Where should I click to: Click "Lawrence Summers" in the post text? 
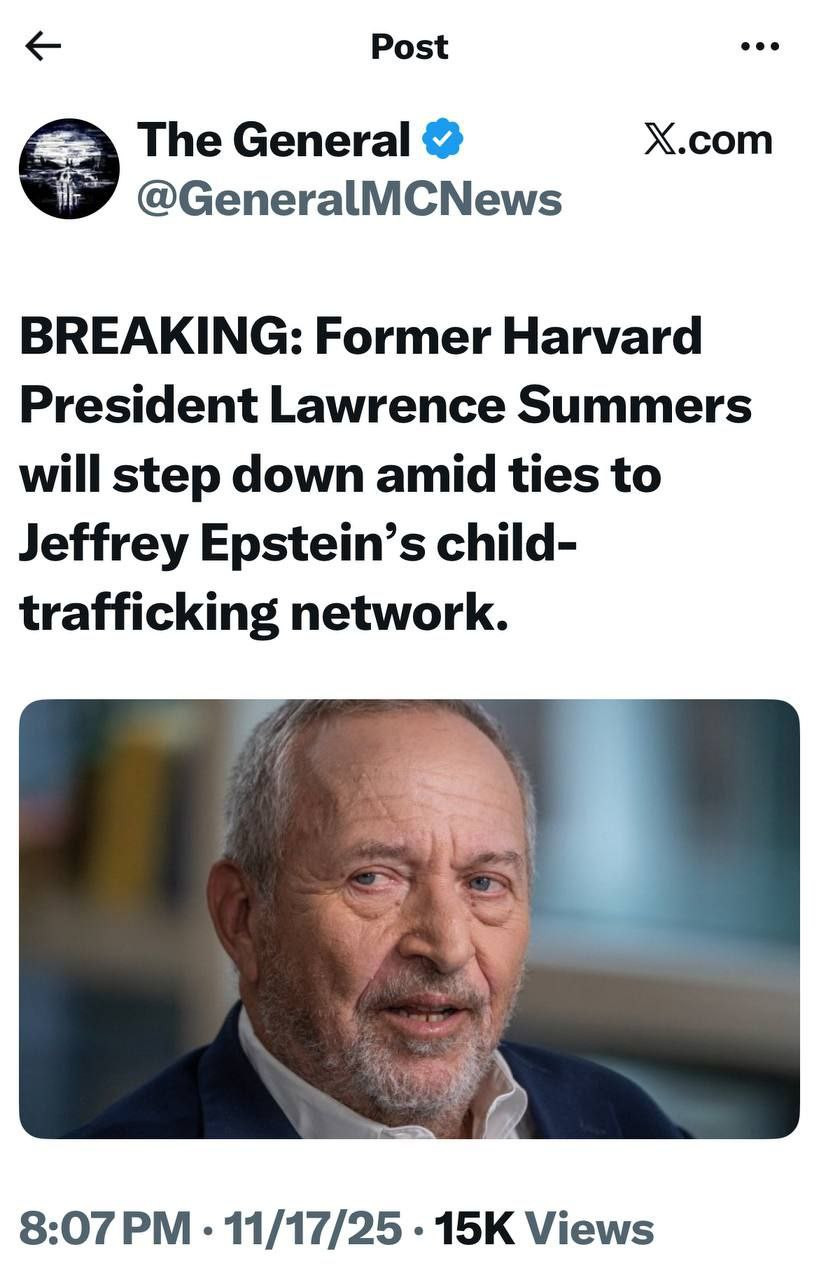coord(508,405)
